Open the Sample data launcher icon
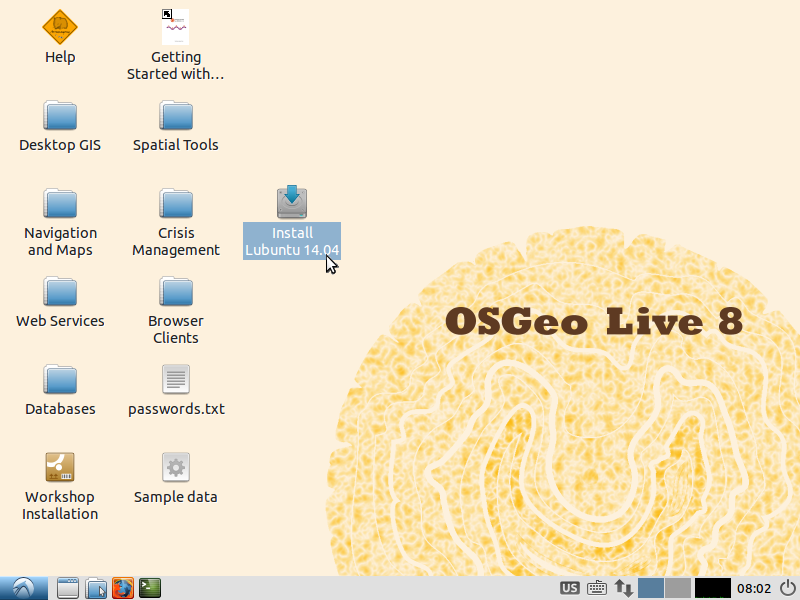Viewport: 800px width, 600px height. click(x=176, y=467)
